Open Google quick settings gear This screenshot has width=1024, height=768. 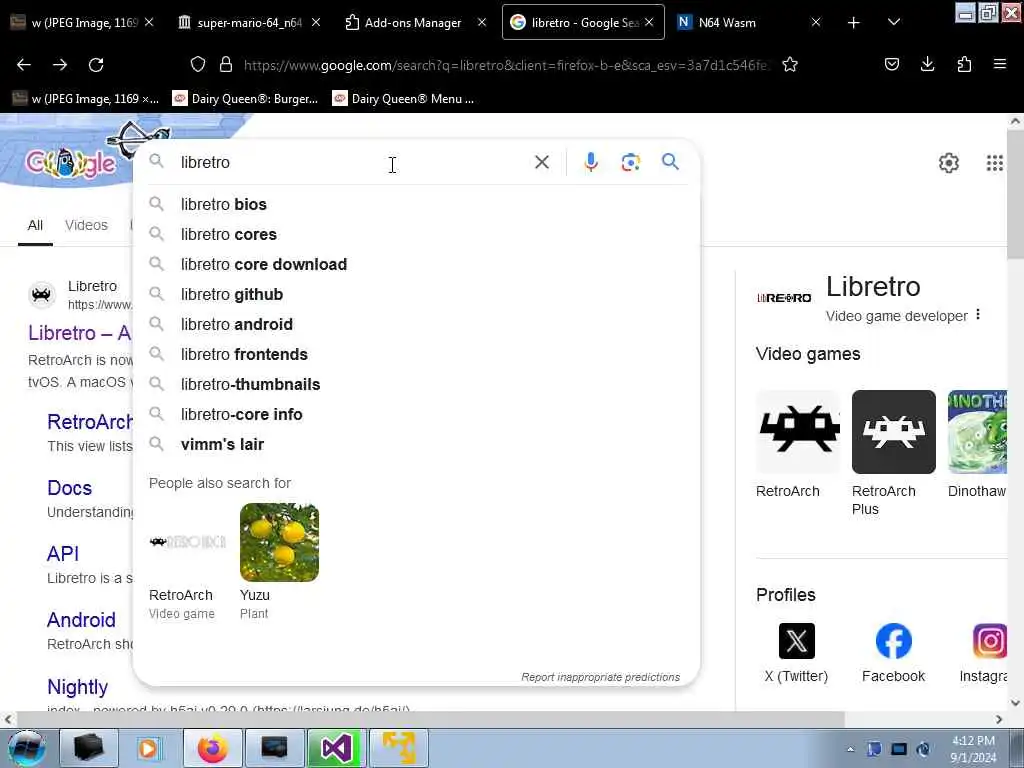[949, 163]
